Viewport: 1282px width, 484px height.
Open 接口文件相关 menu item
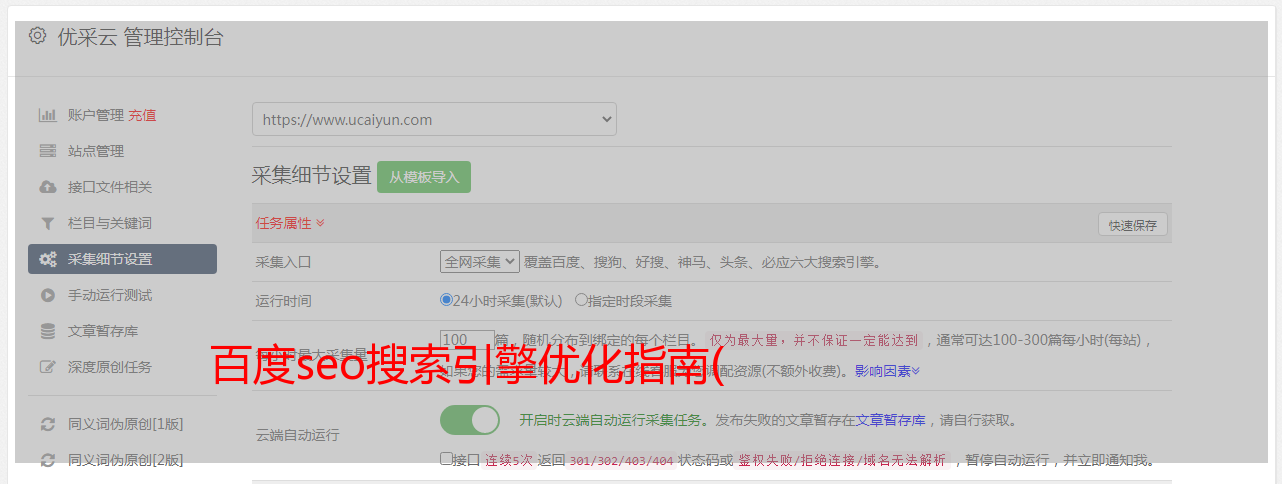(x=110, y=187)
